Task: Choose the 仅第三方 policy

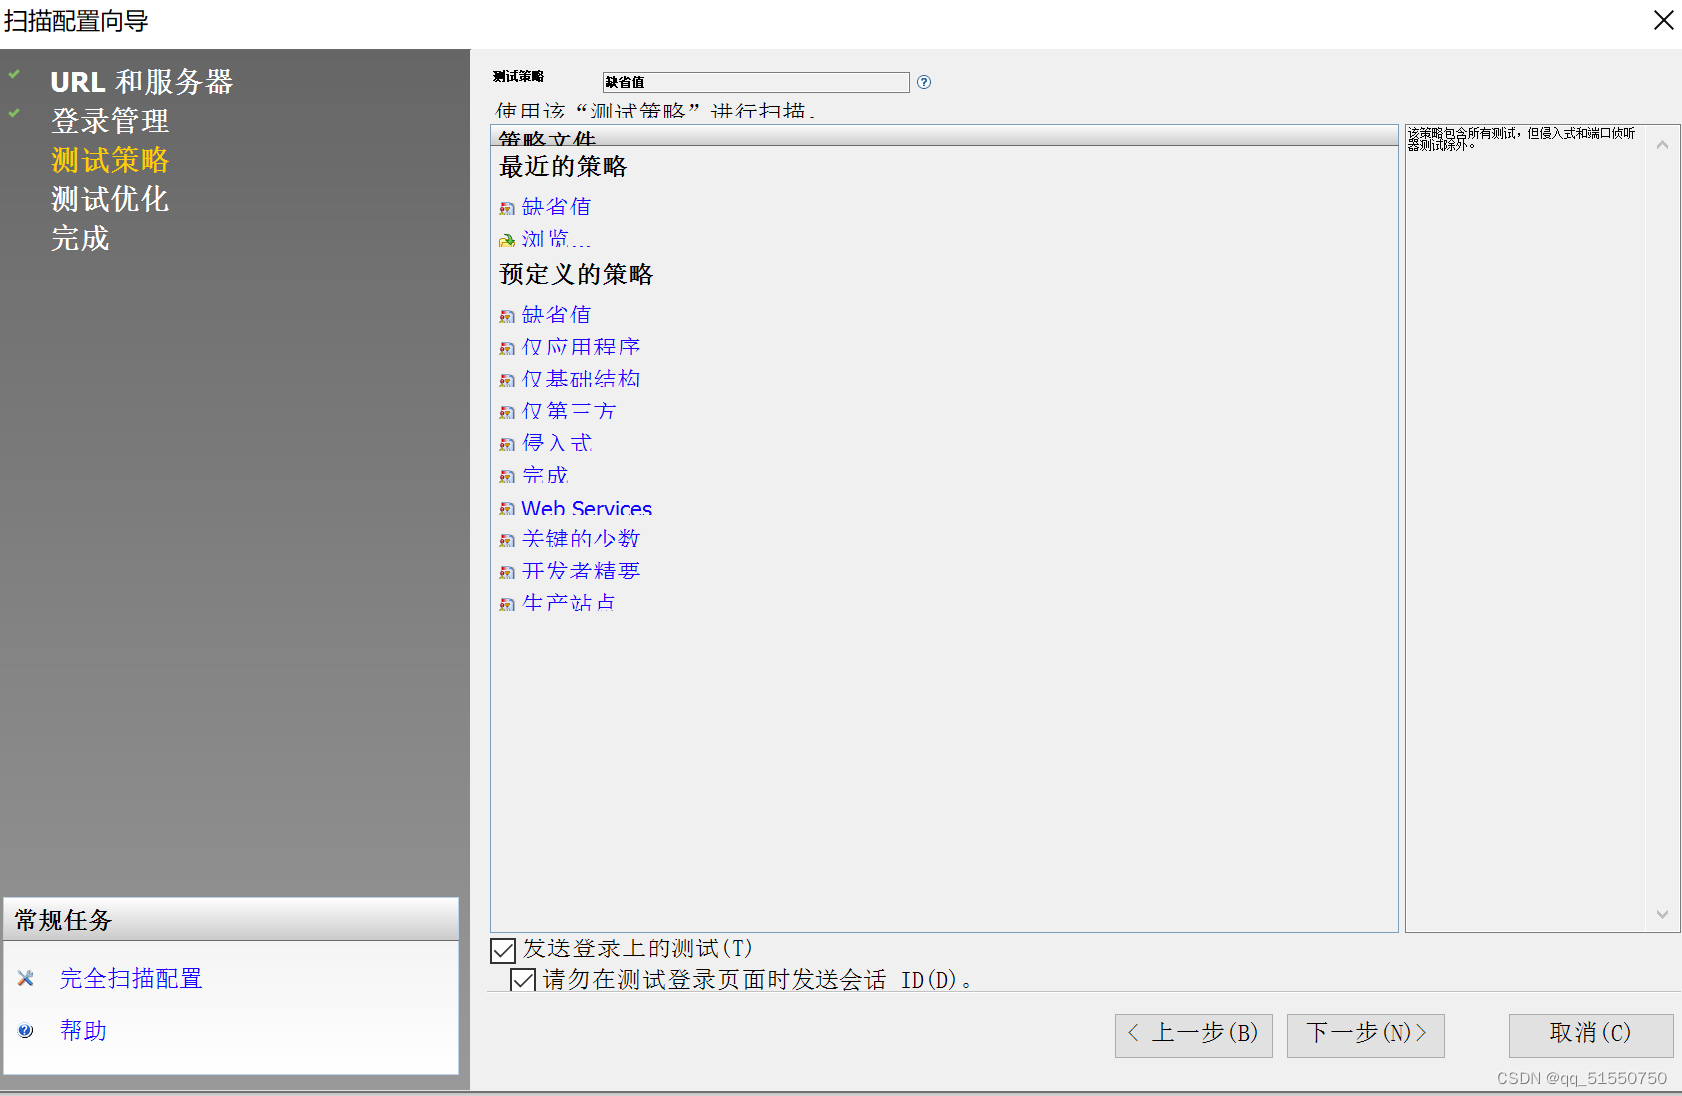Action: coord(569,411)
